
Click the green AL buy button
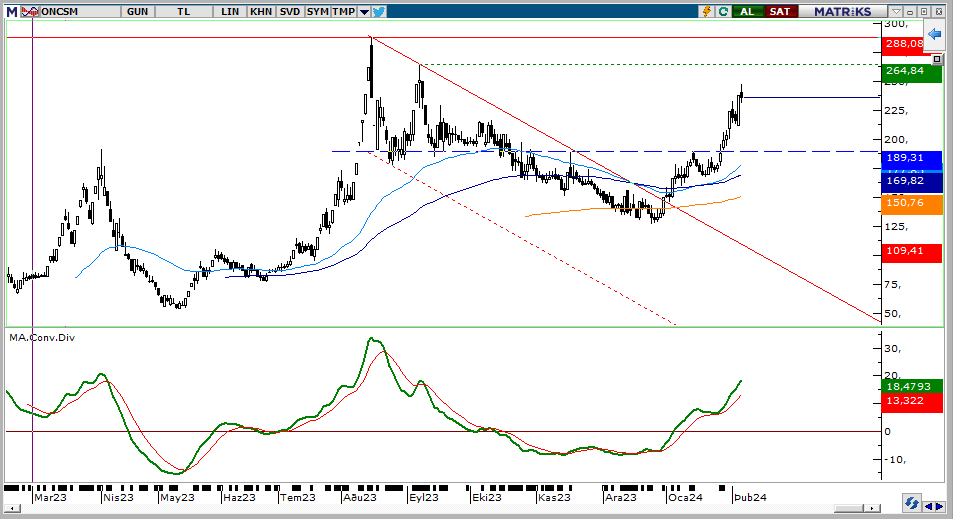(x=747, y=12)
